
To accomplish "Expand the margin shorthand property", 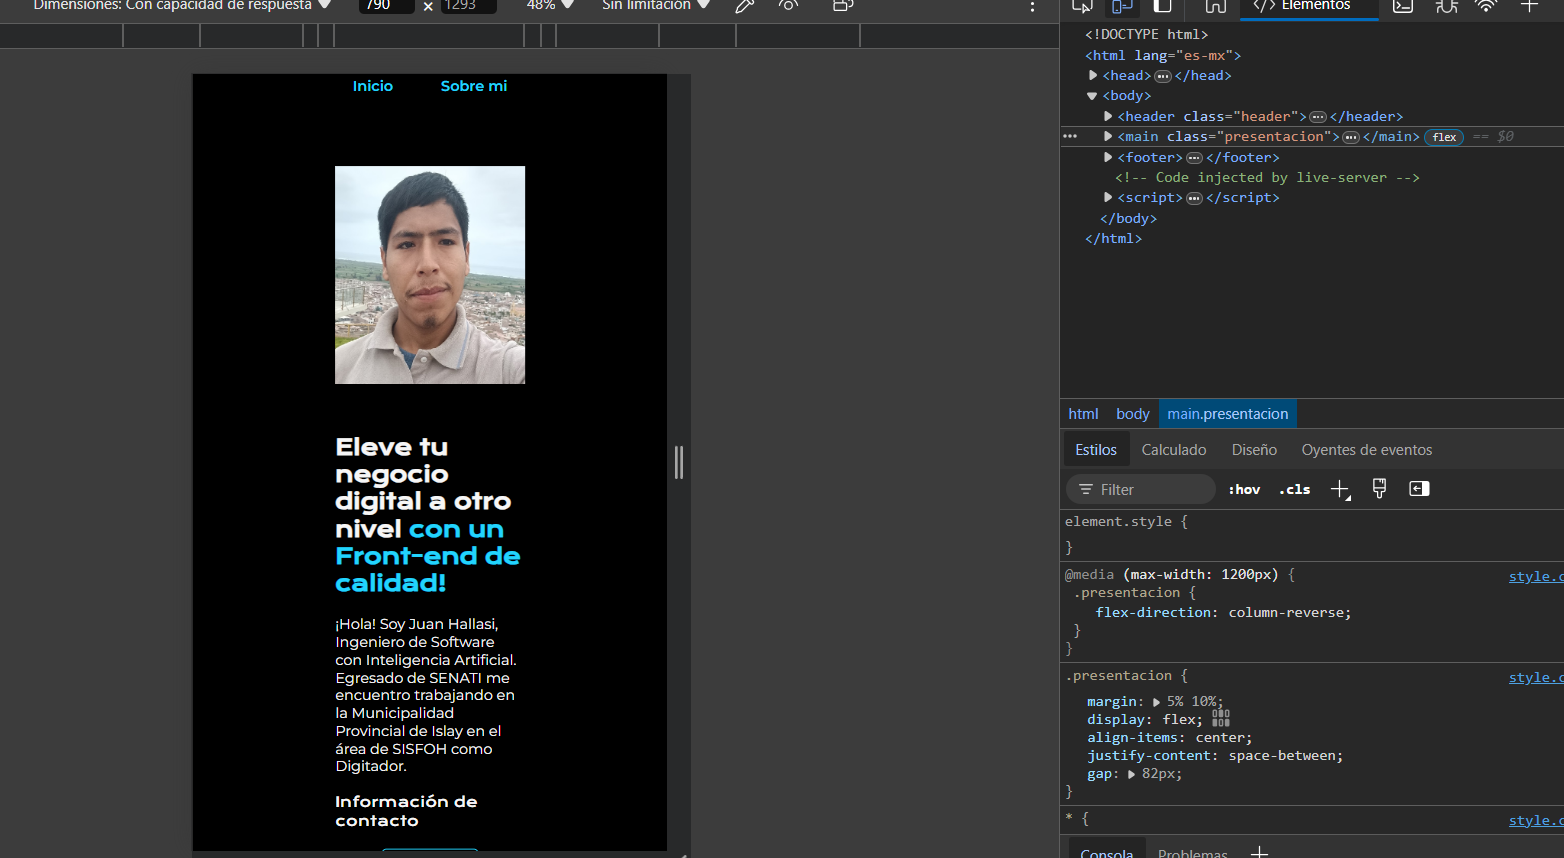I will click(1156, 702).
